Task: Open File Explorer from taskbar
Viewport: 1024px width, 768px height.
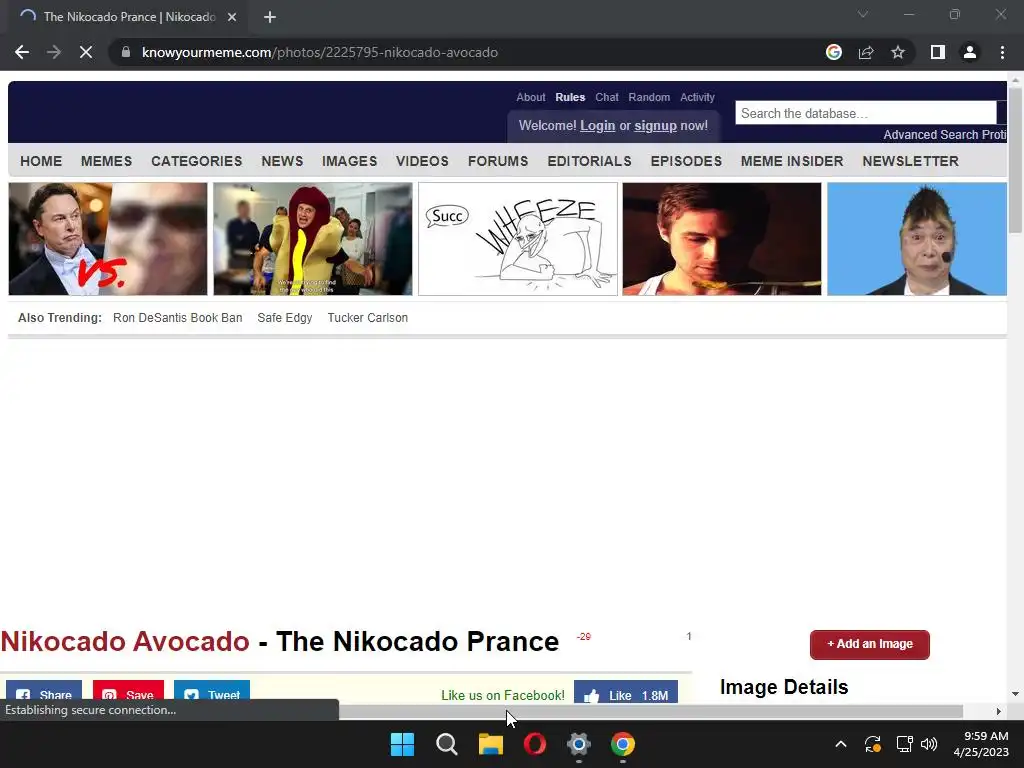Action: (x=490, y=744)
